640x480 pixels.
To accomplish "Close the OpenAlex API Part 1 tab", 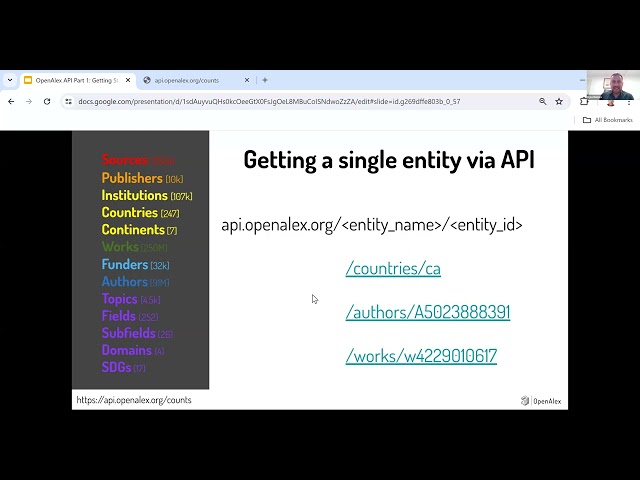I will click(128, 80).
